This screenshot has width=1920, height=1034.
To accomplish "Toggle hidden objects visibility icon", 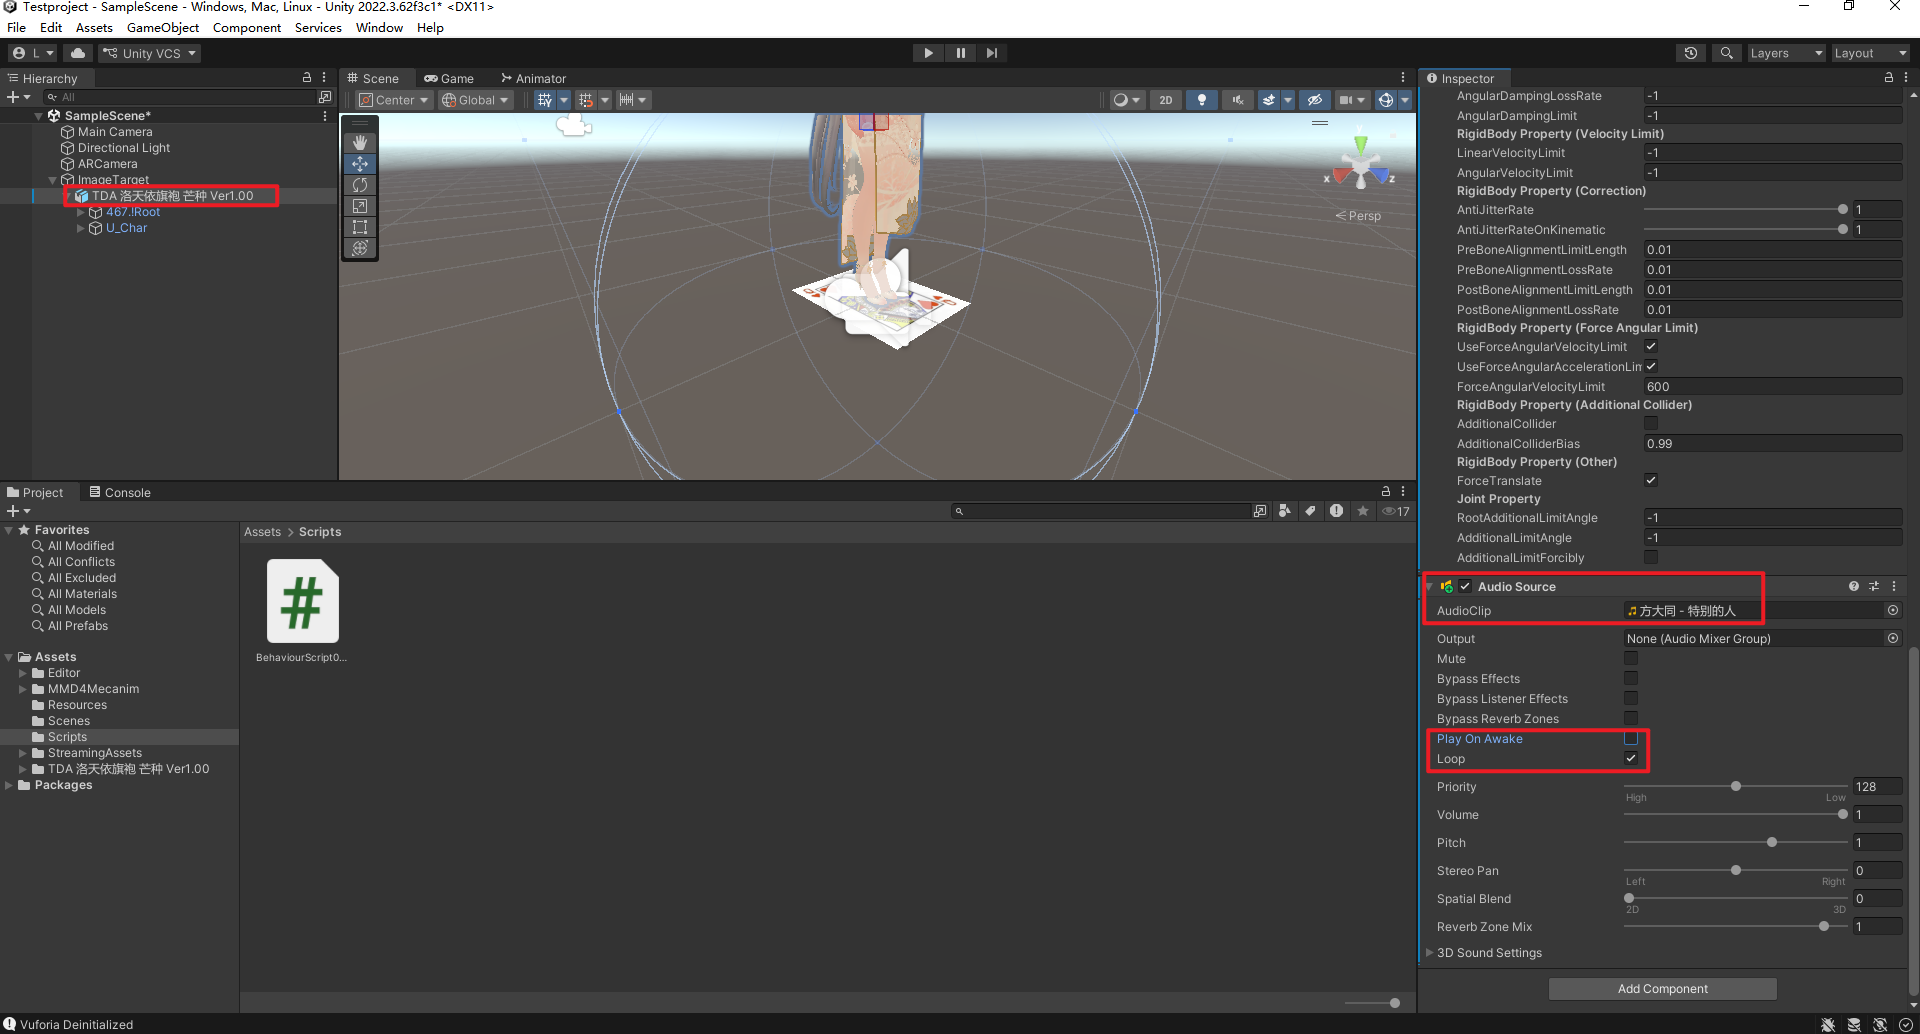I will (1315, 100).
